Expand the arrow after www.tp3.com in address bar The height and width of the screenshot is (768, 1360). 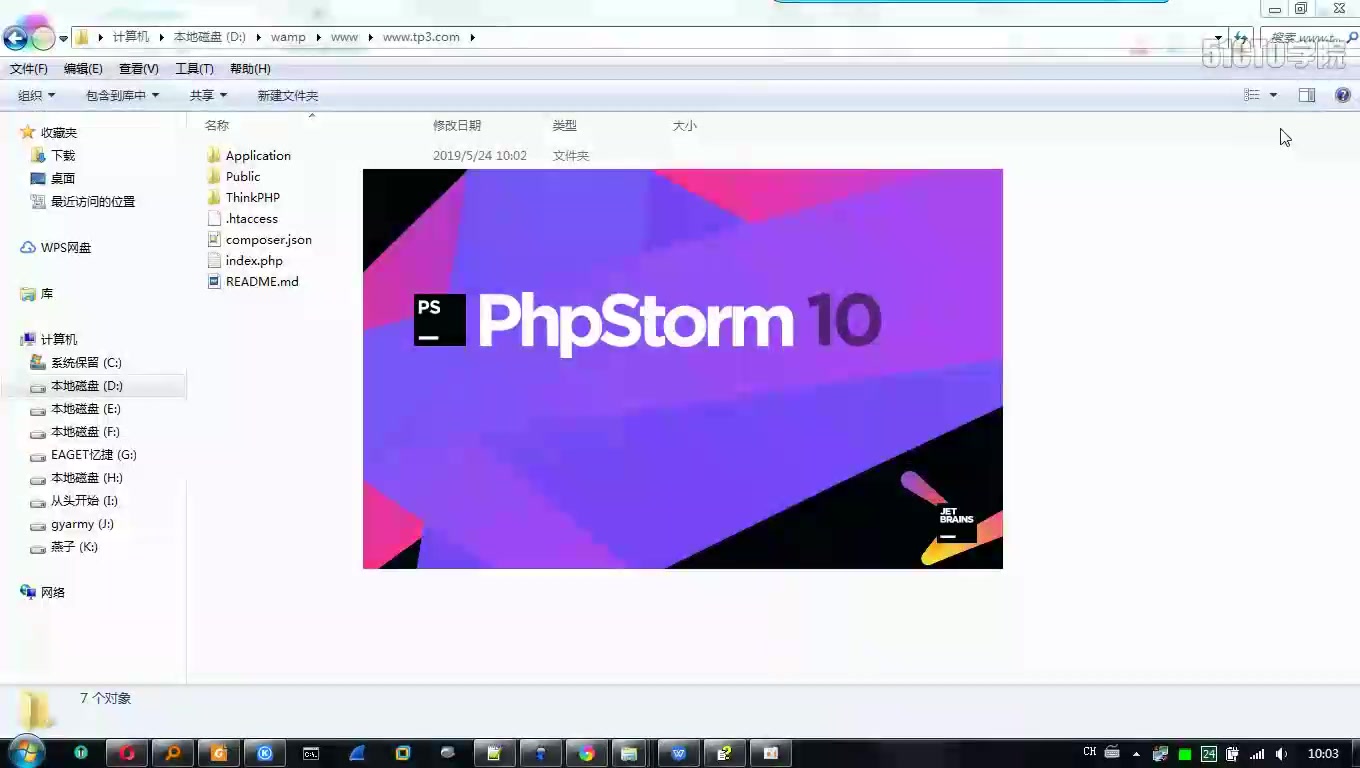pos(472,37)
